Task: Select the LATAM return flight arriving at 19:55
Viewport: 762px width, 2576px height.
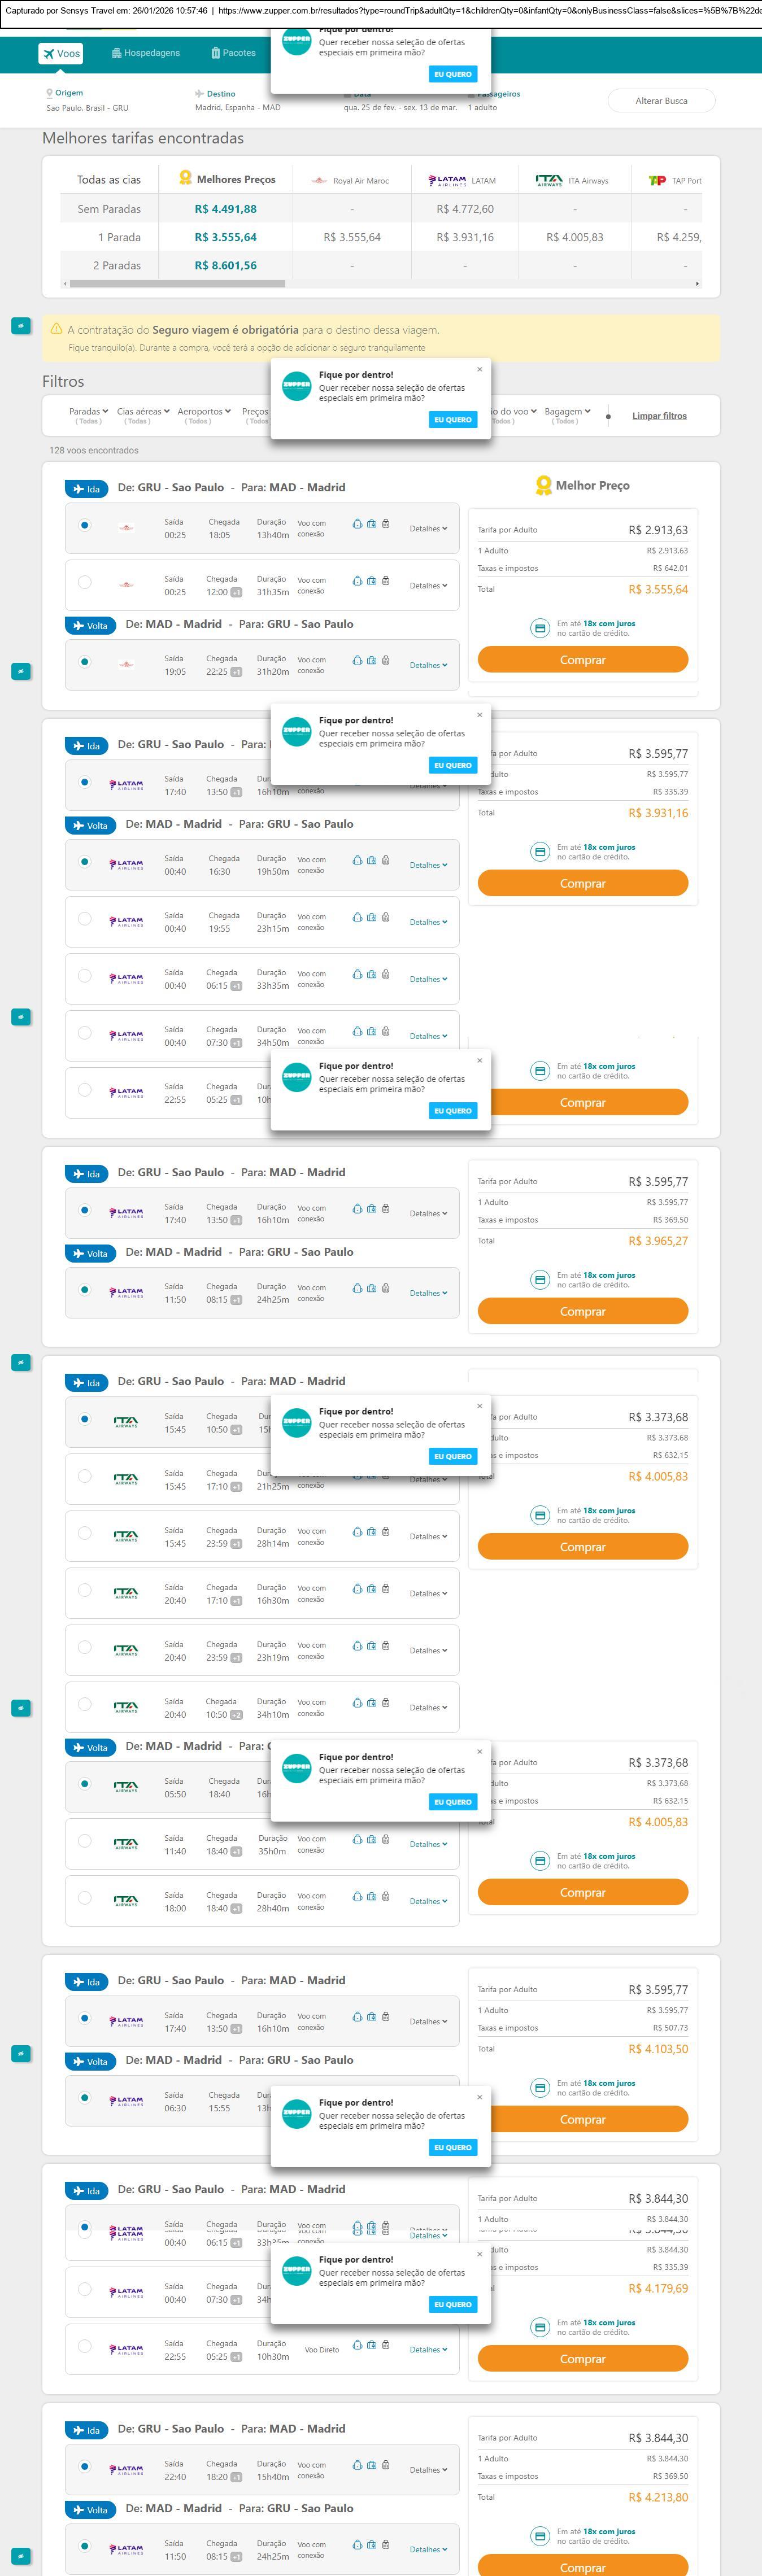Action: [84, 919]
